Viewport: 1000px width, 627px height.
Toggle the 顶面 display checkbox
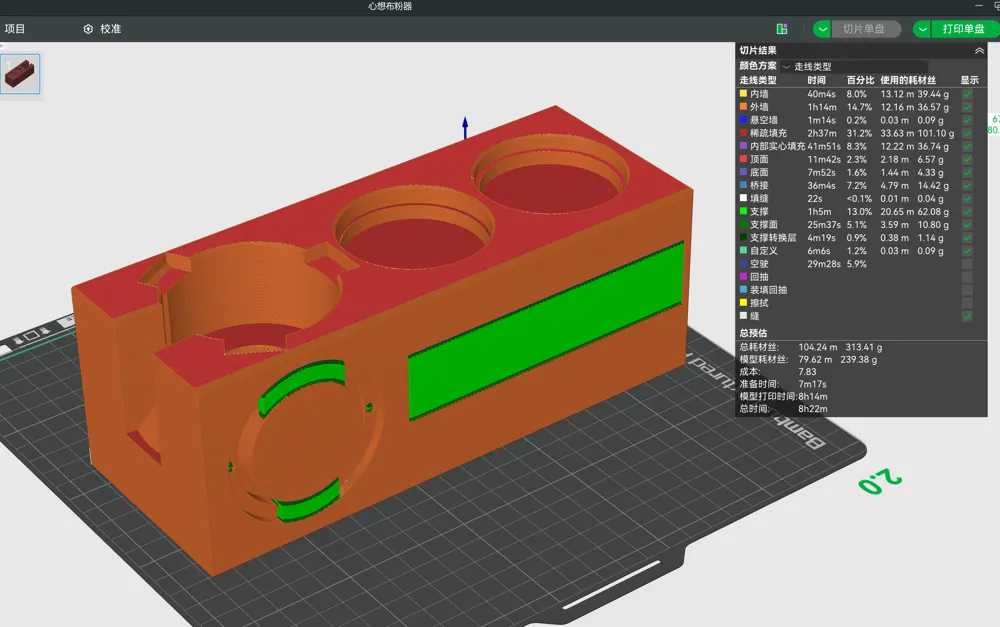click(967, 159)
